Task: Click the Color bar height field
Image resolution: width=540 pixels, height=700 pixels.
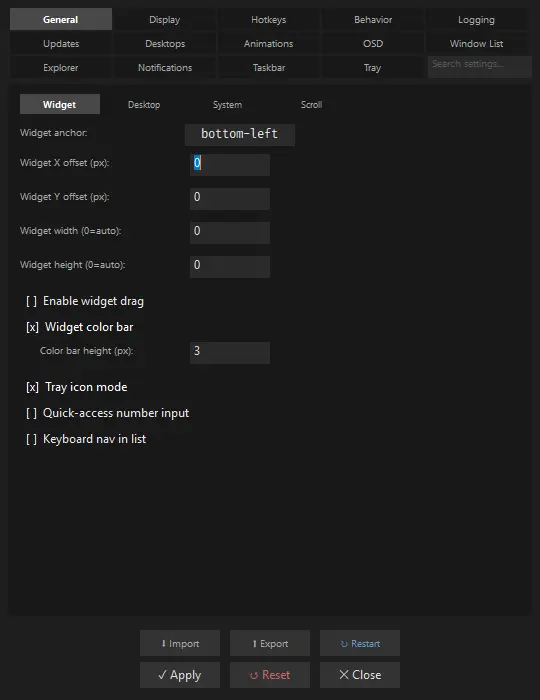Action: point(230,353)
